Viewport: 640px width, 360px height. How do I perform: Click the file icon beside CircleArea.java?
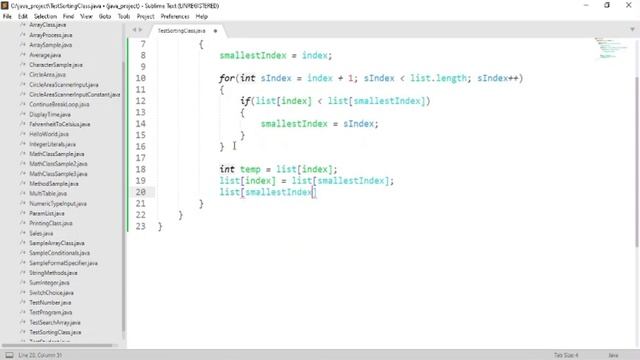(23, 75)
